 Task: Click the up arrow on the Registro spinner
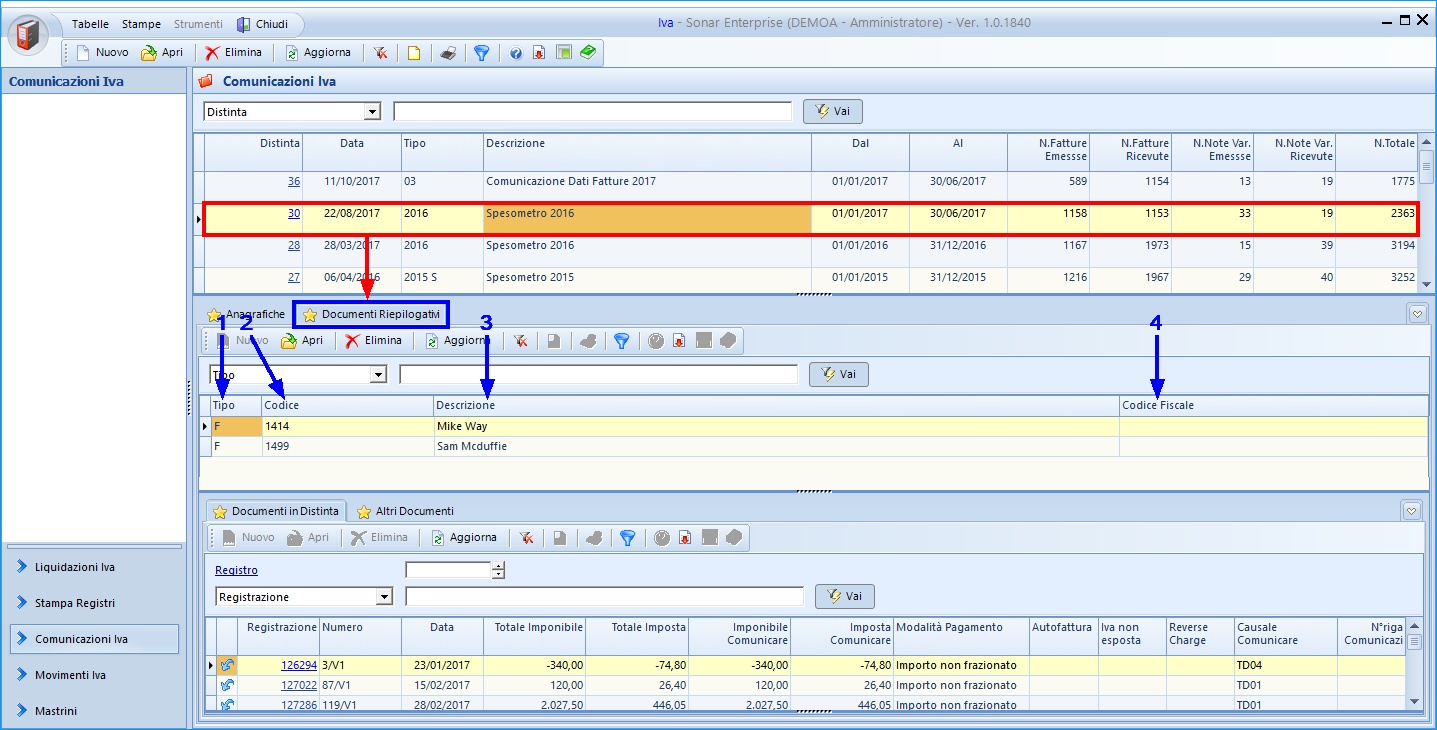point(498,566)
